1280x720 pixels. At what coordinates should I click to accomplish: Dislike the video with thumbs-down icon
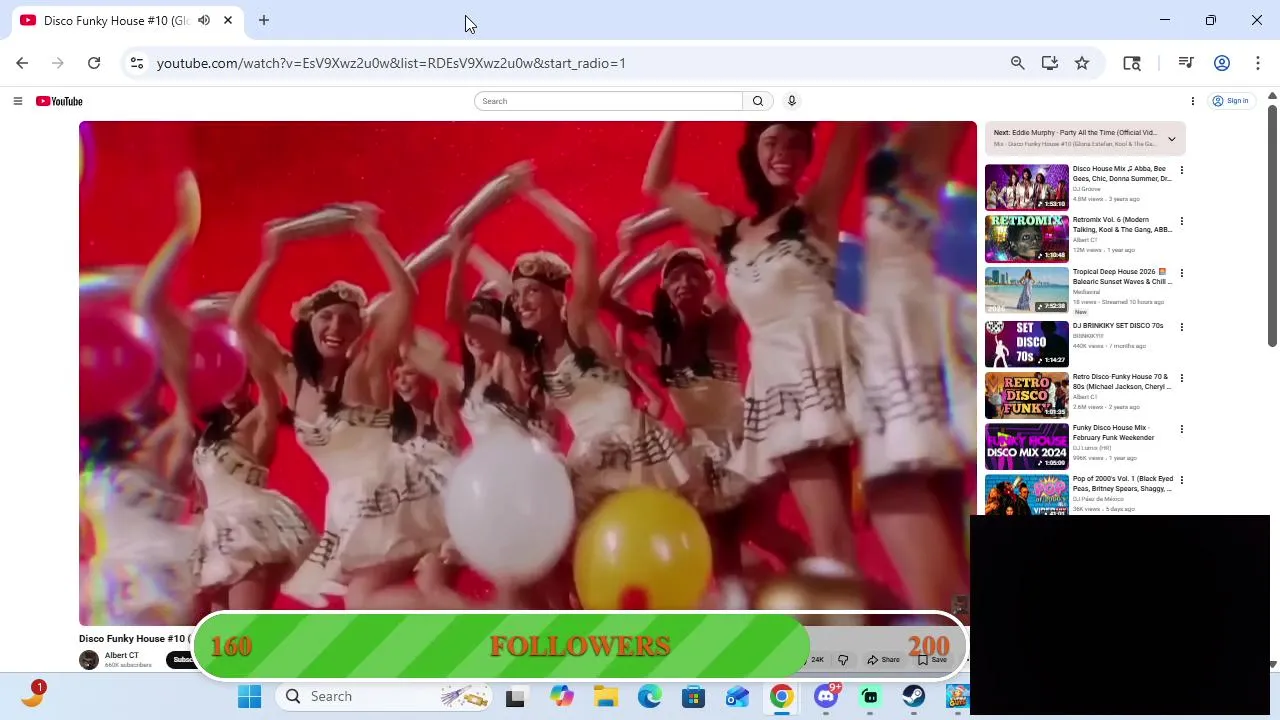point(843,660)
